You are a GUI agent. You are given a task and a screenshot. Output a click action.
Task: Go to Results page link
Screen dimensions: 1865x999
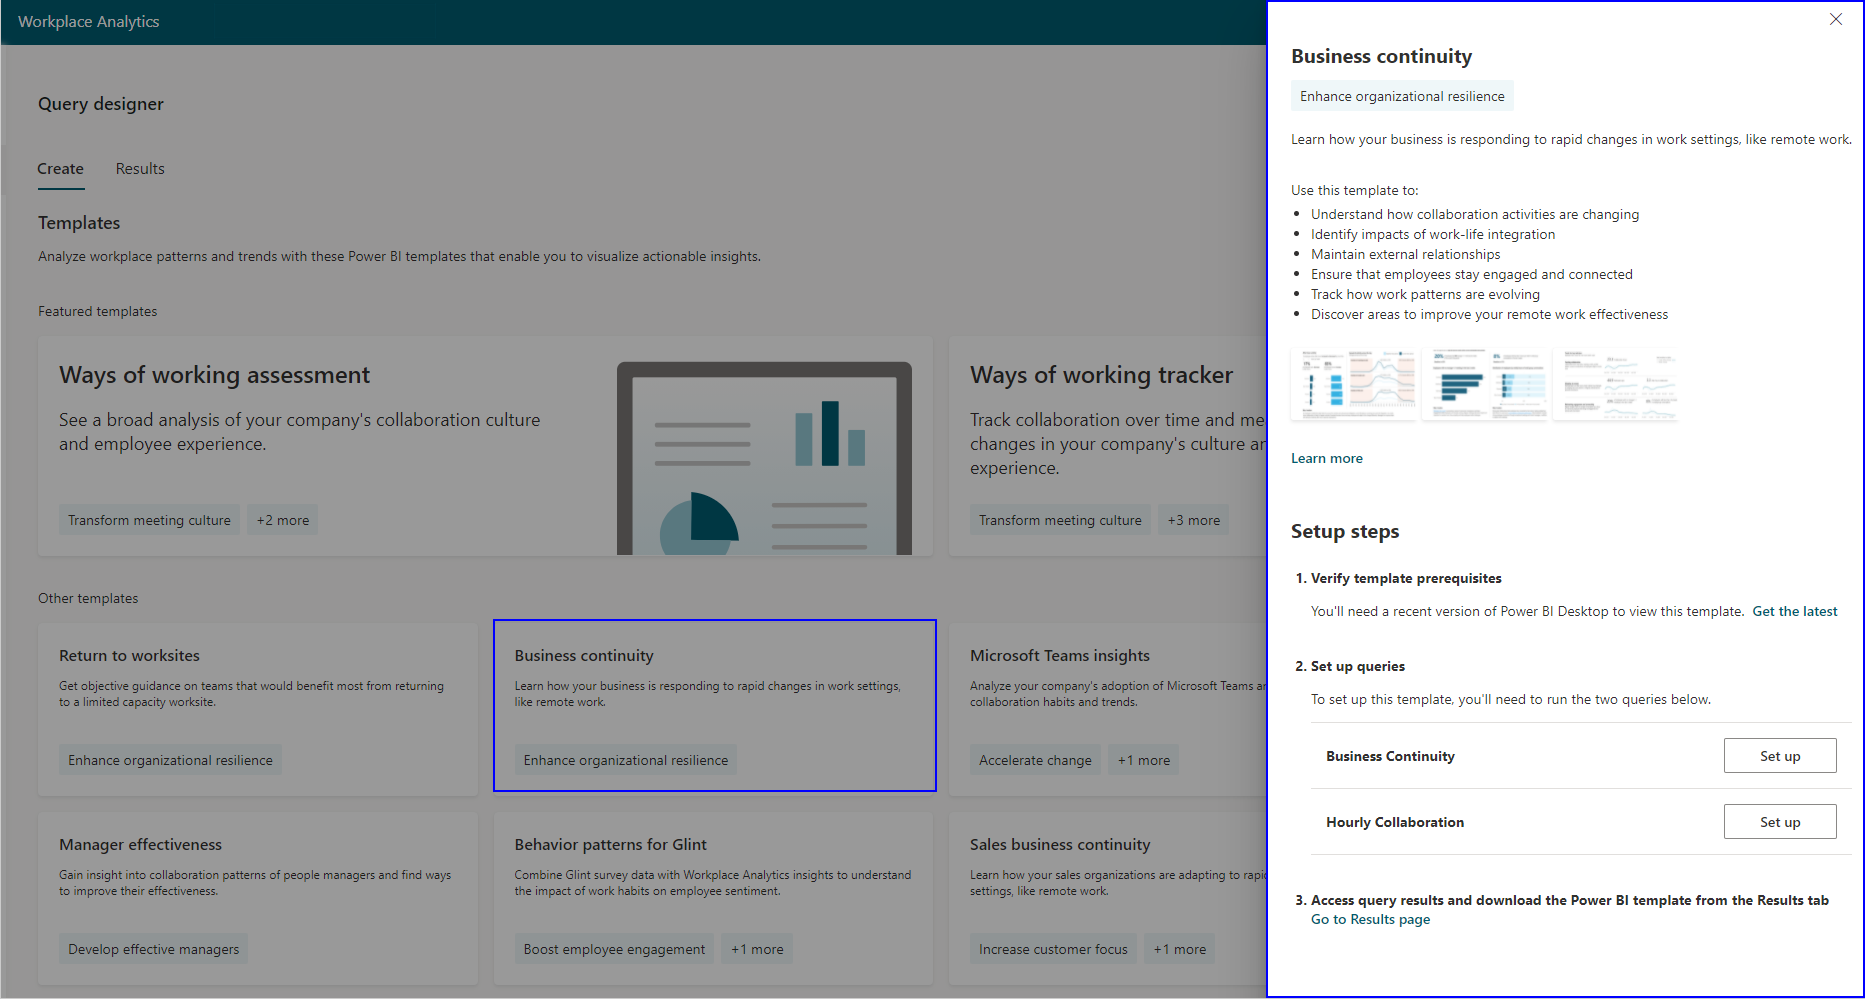1371,919
